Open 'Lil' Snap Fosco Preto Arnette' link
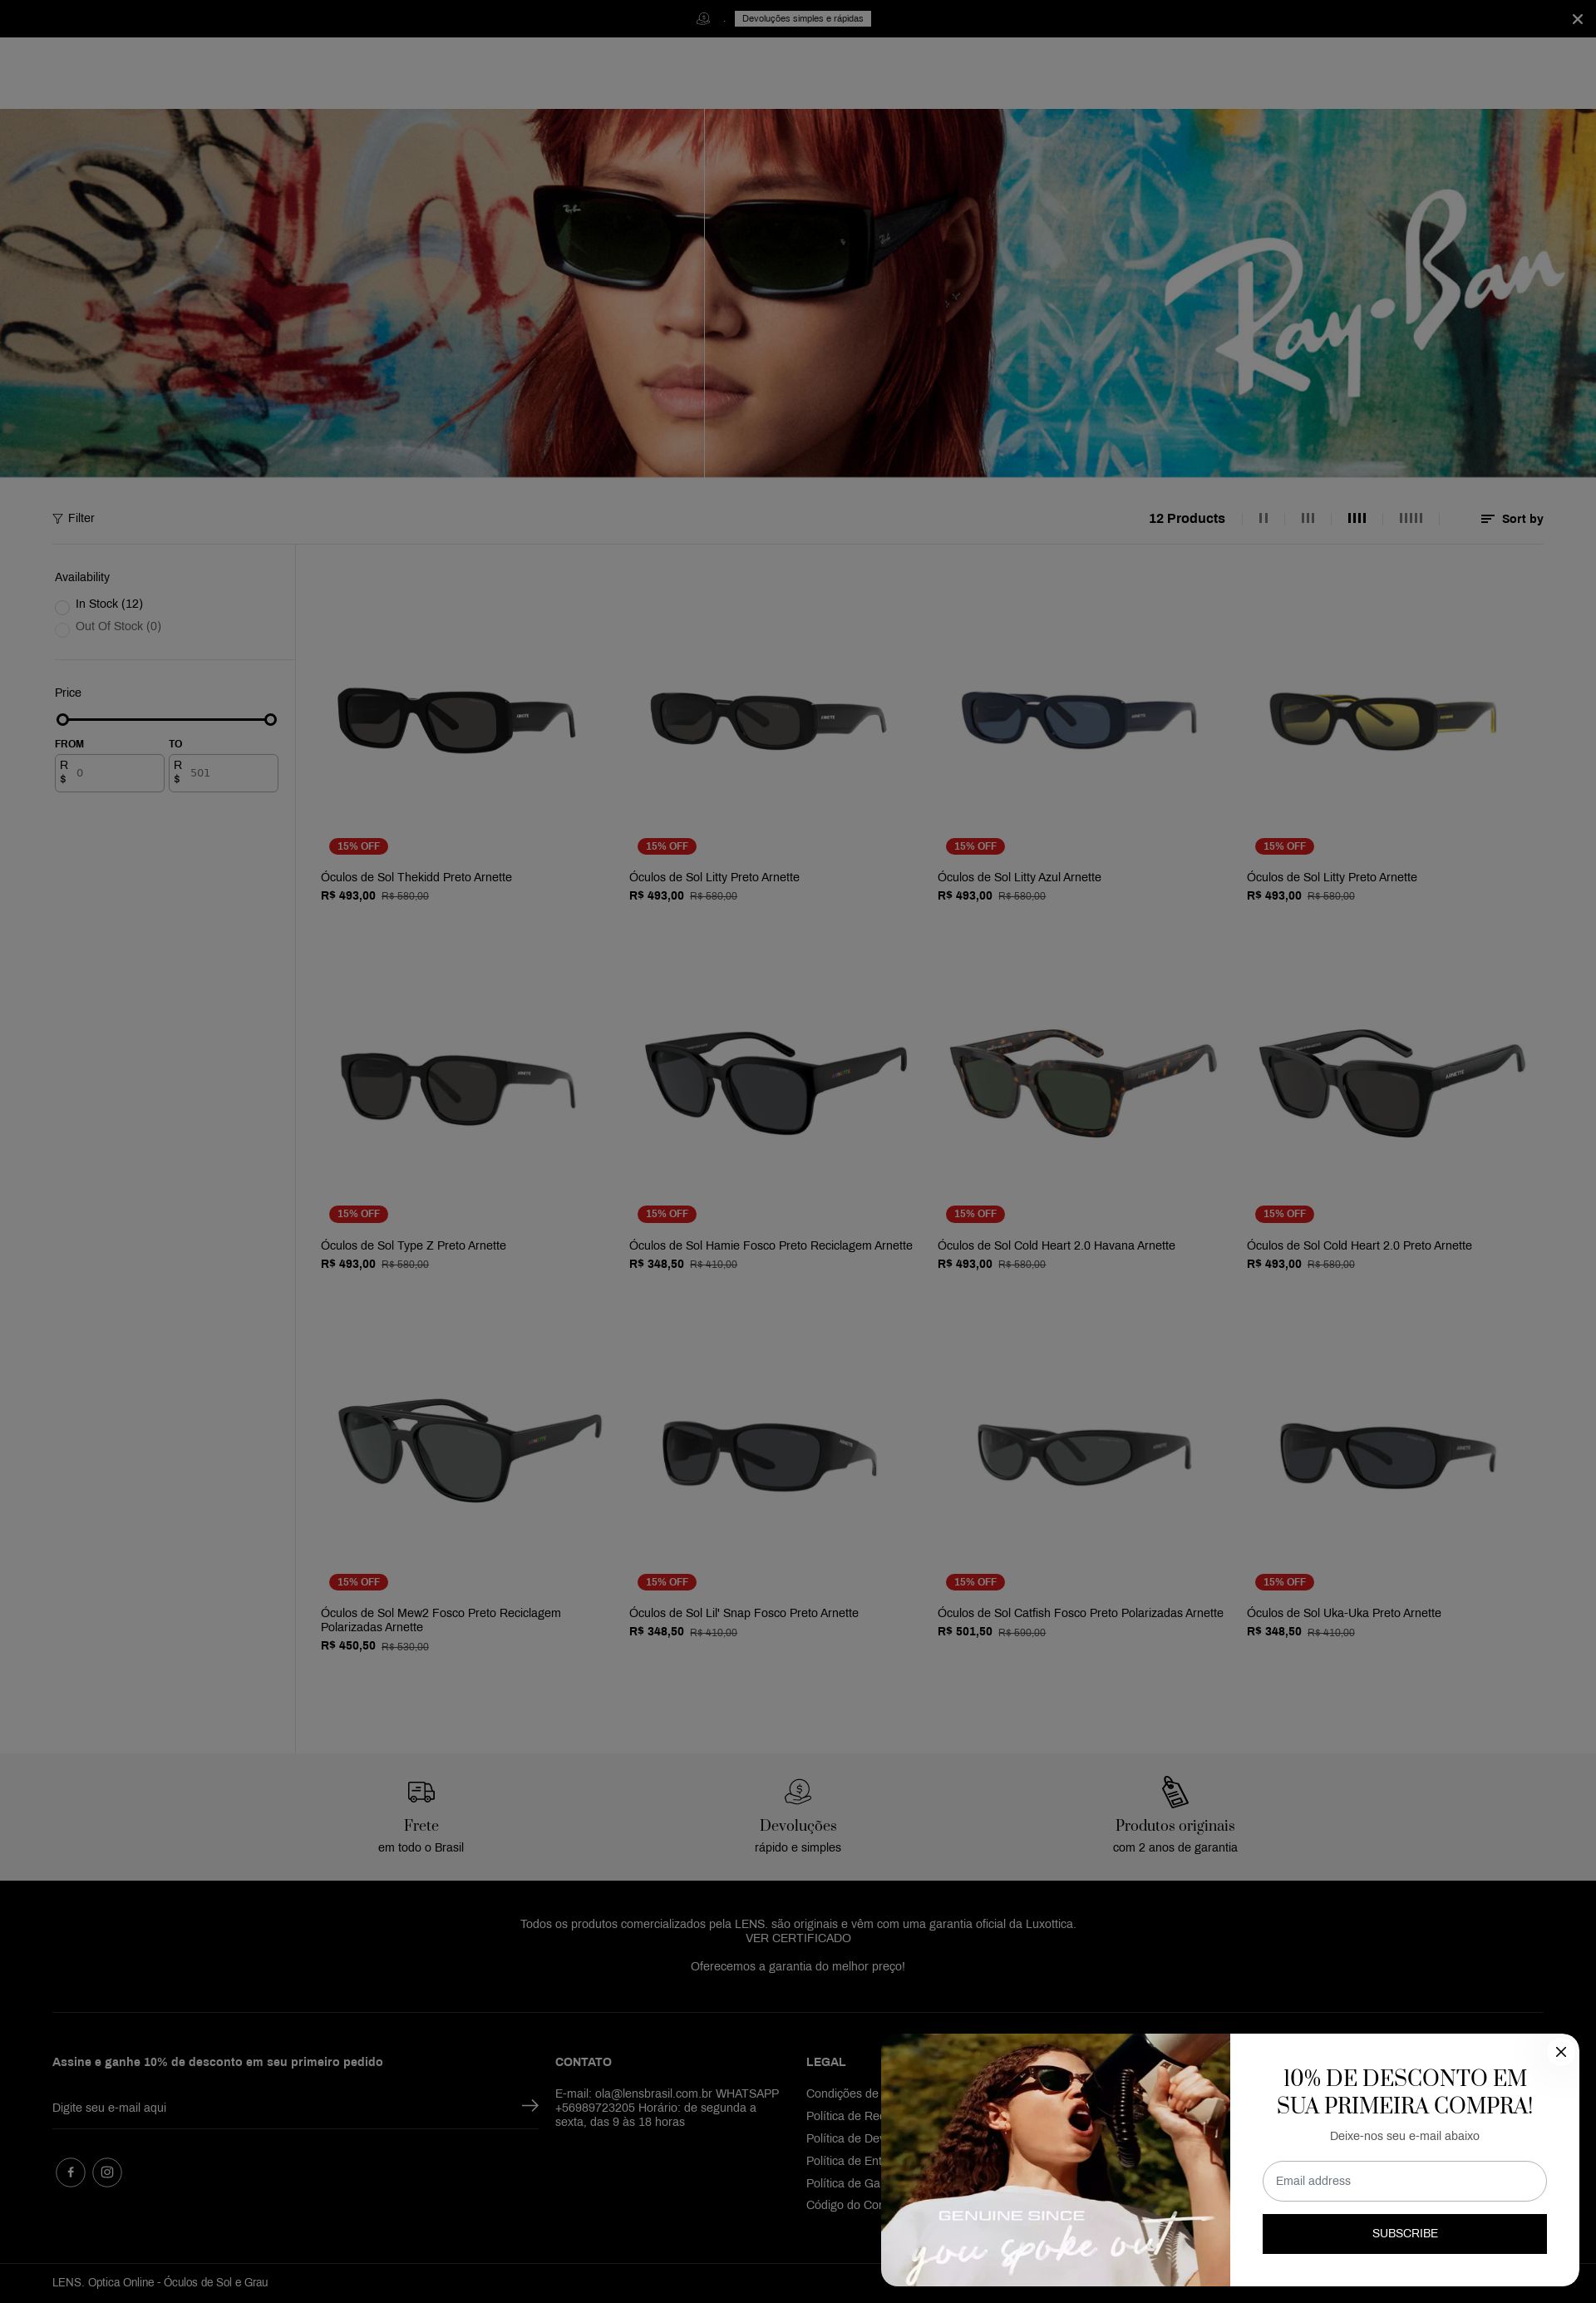Screen dimensions: 1596x2303 coord(743,1613)
